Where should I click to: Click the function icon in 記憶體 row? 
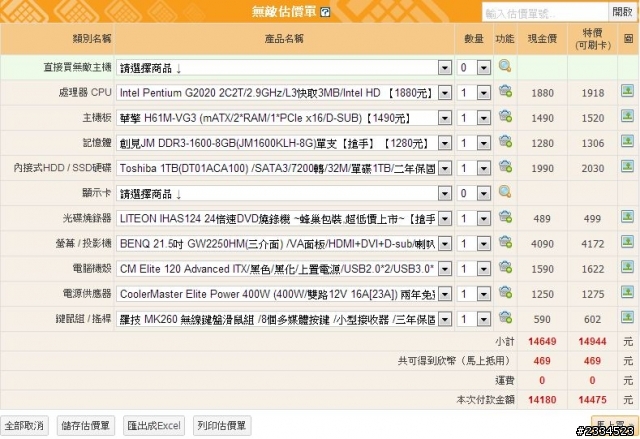[x=505, y=142]
